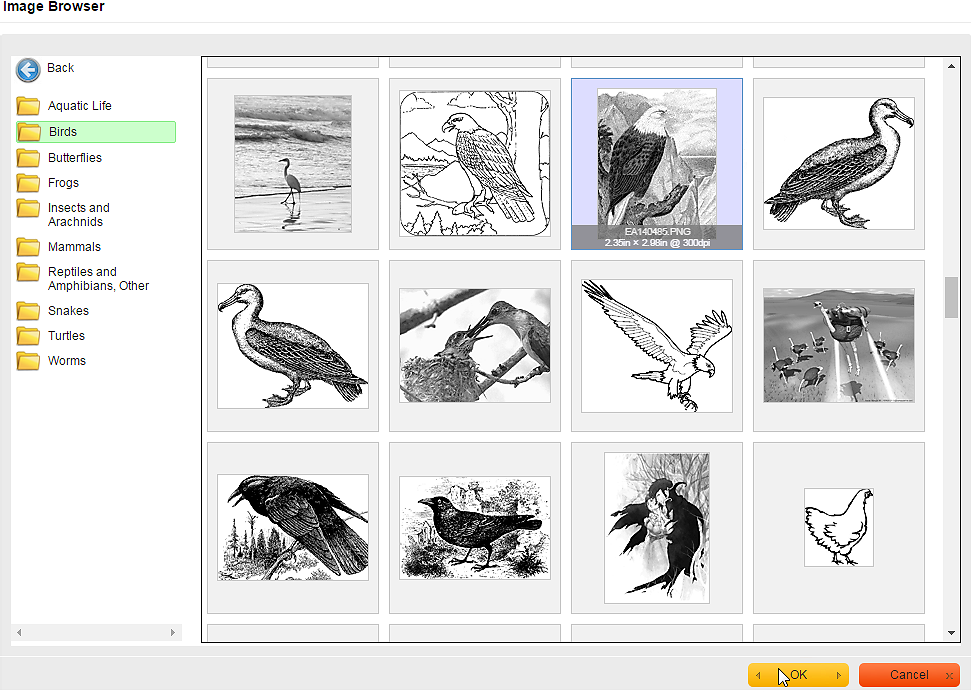Select the flying eagle outline thumbnail

coord(657,346)
